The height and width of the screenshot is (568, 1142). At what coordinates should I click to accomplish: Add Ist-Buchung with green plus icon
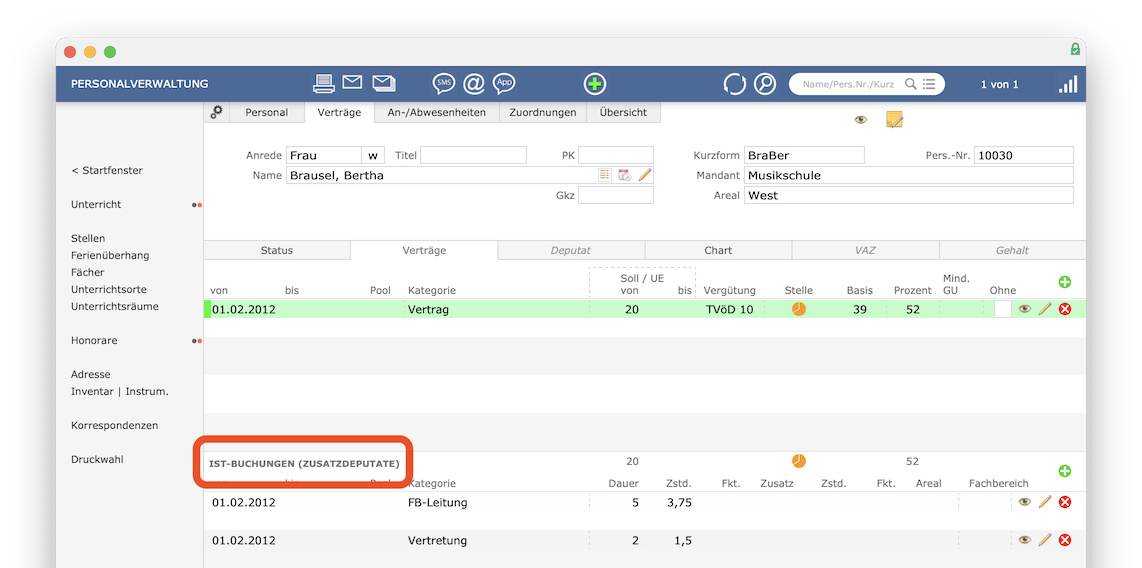pyautogui.click(x=1065, y=471)
